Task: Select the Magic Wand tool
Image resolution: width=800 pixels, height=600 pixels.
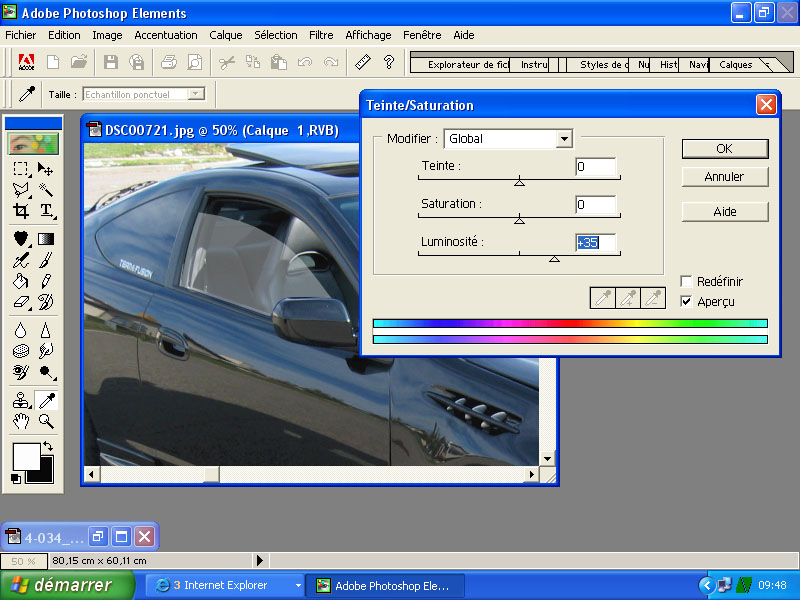Action: (46, 190)
